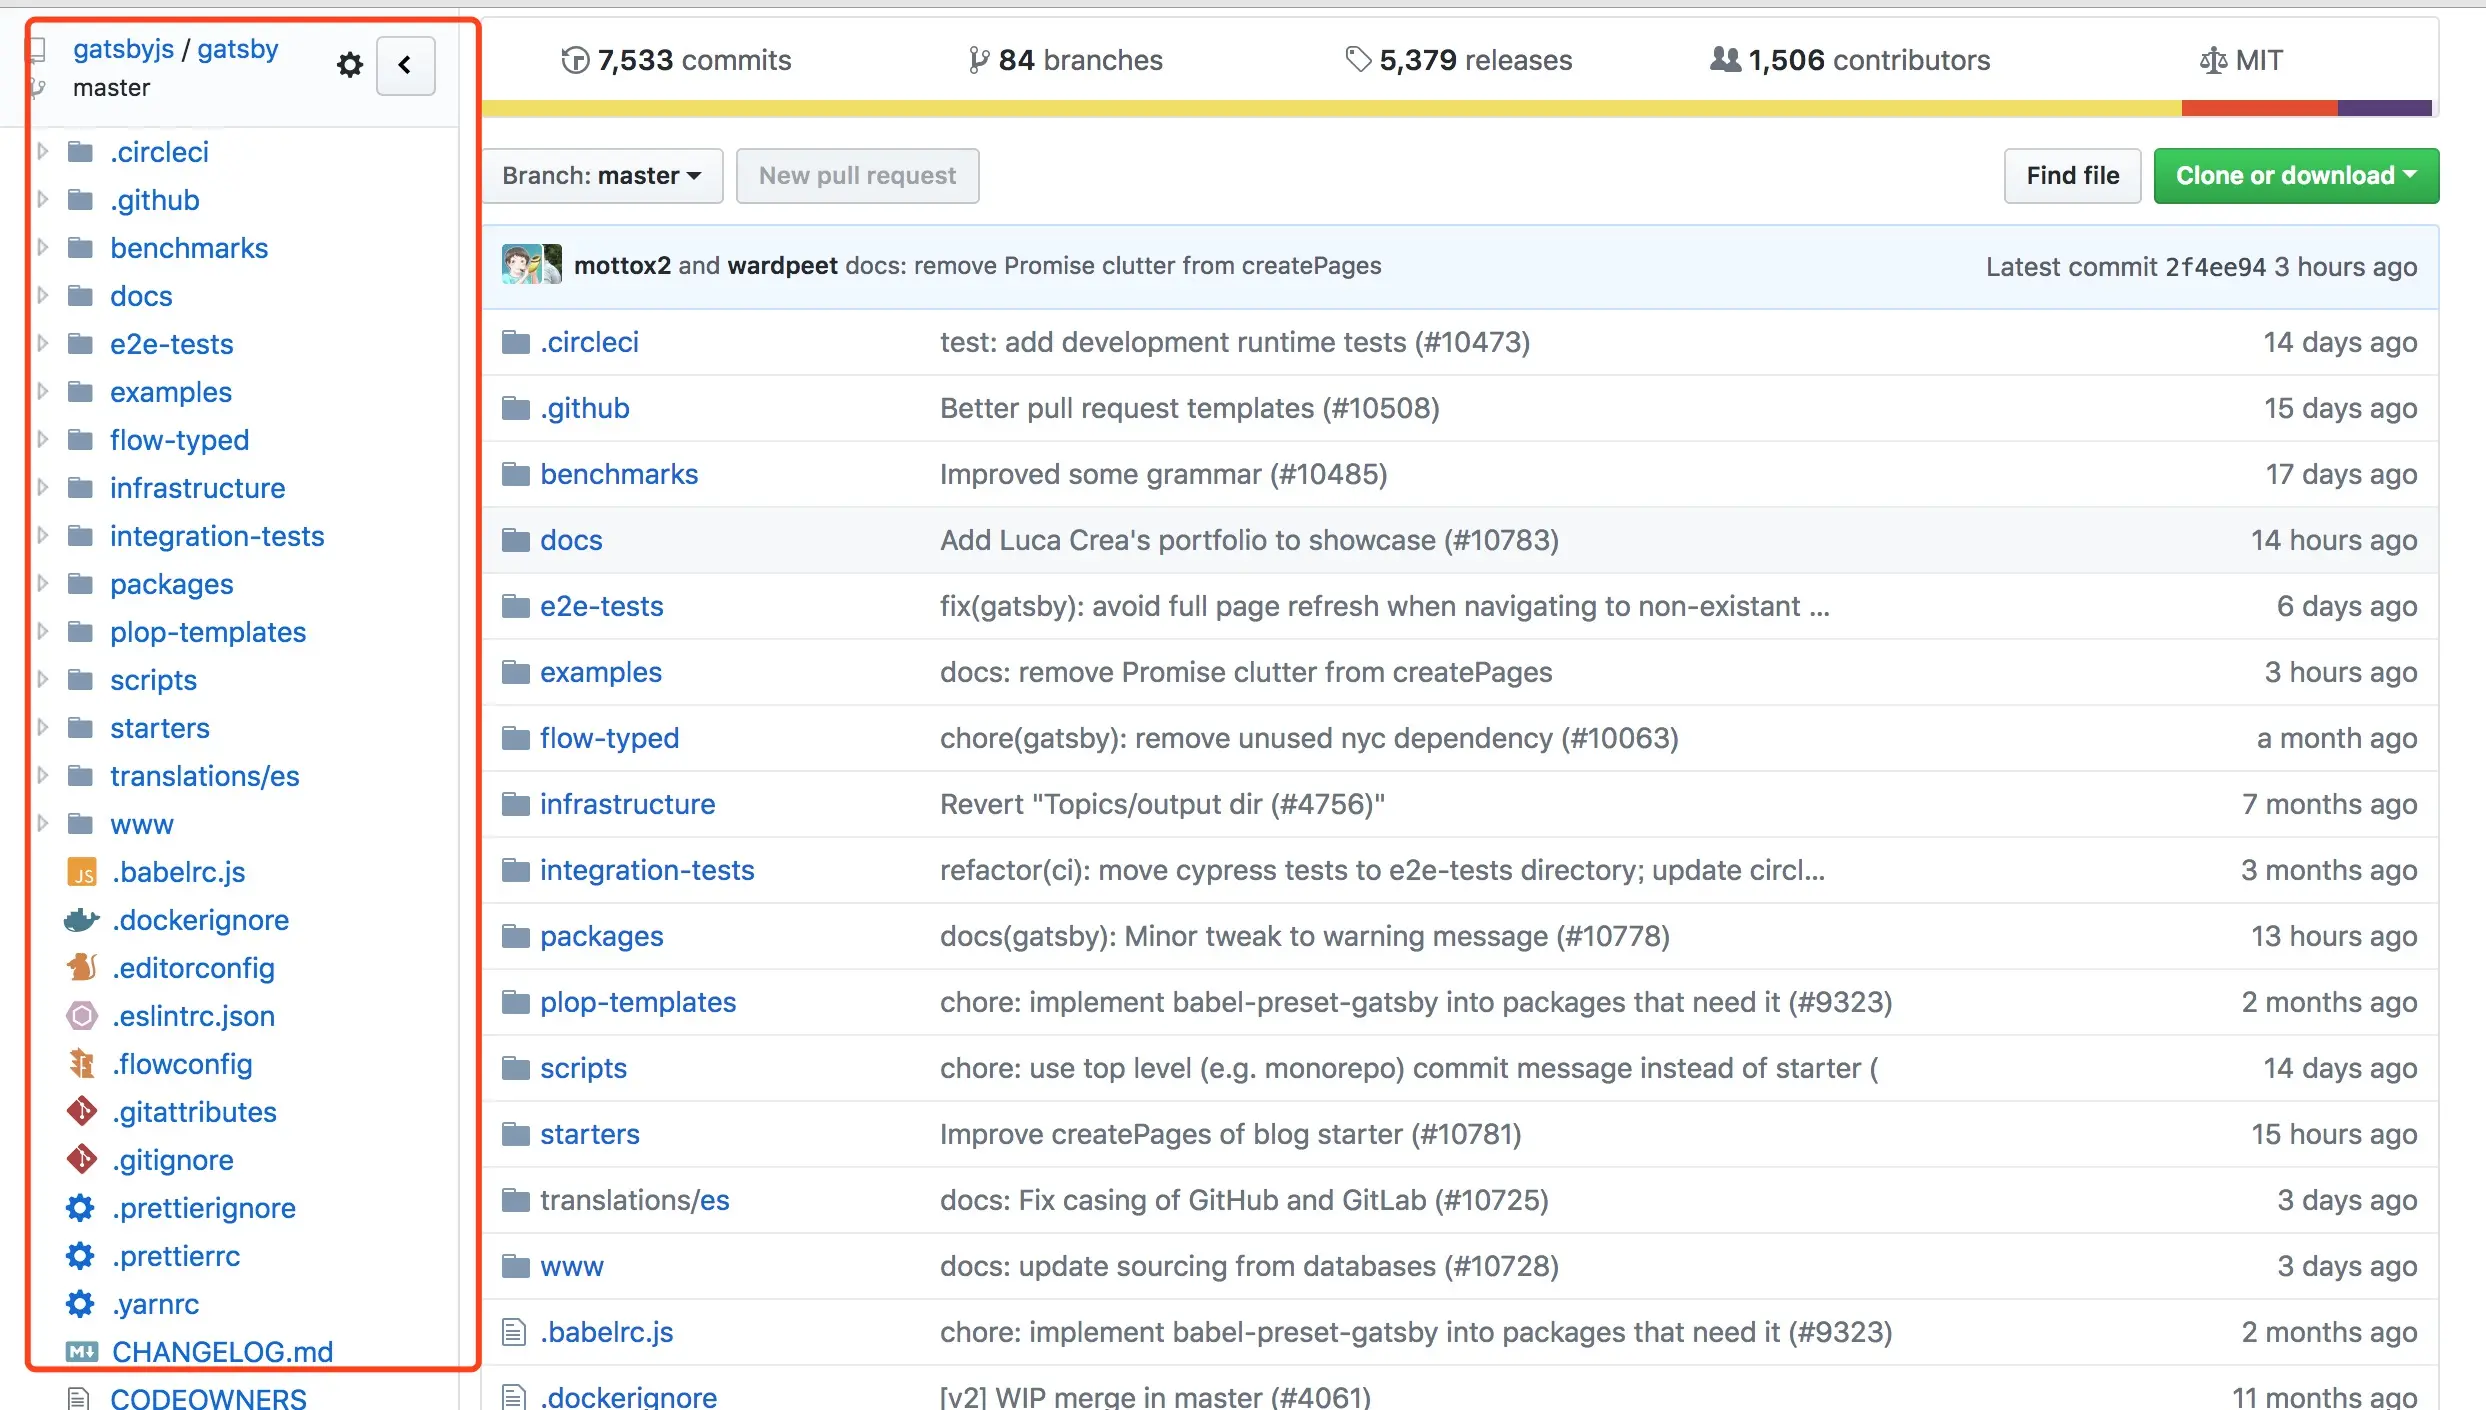This screenshot has width=2486, height=1410.
Task: View the 5,379 releases tab
Action: (x=1459, y=60)
